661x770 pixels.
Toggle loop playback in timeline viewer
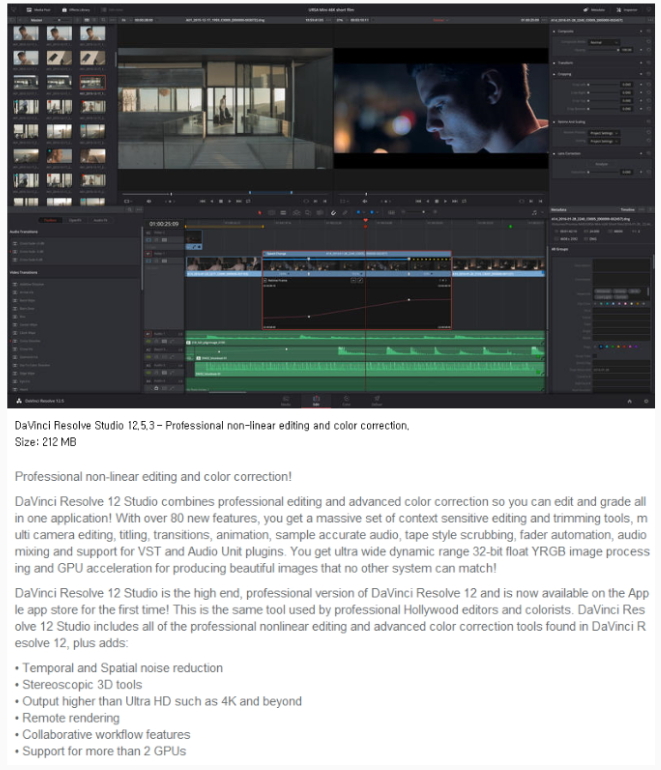[x=464, y=201]
